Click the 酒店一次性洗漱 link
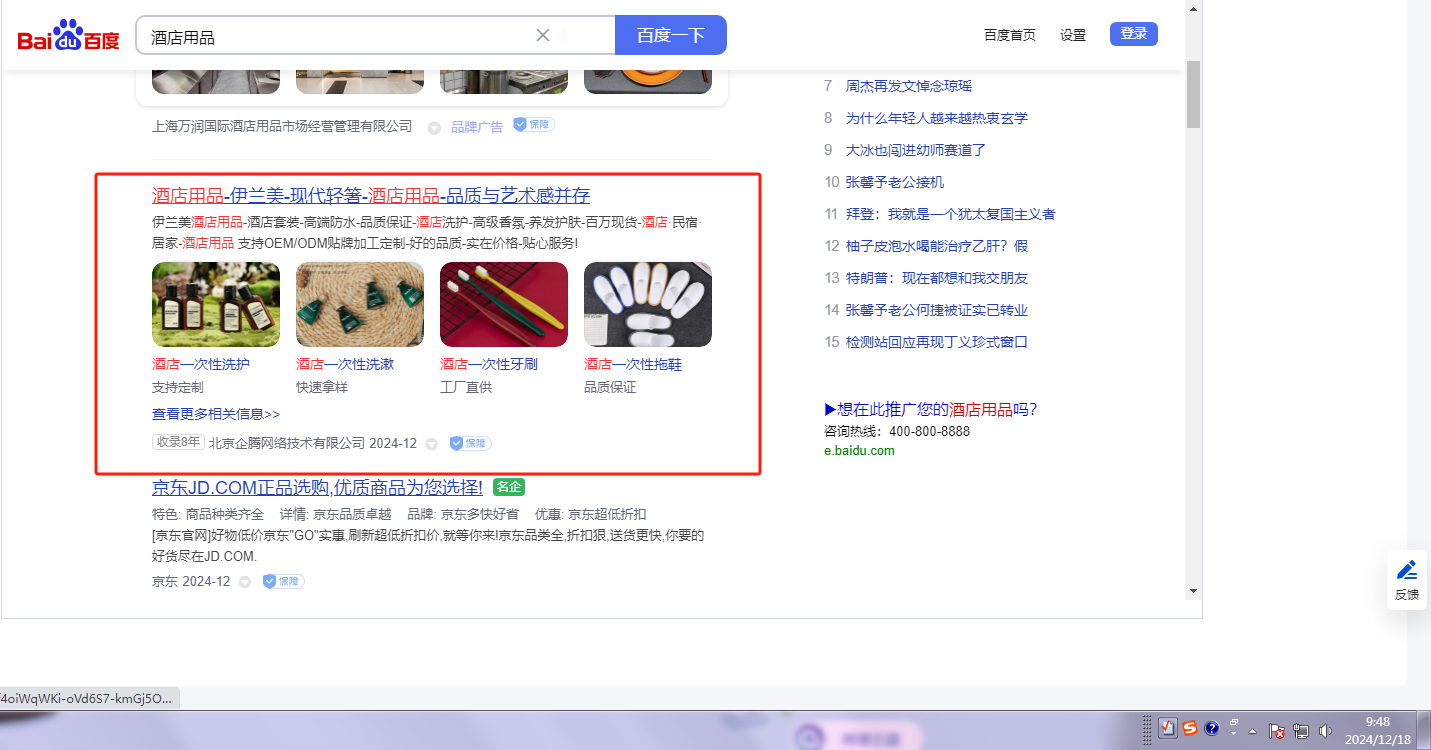 pos(345,365)
